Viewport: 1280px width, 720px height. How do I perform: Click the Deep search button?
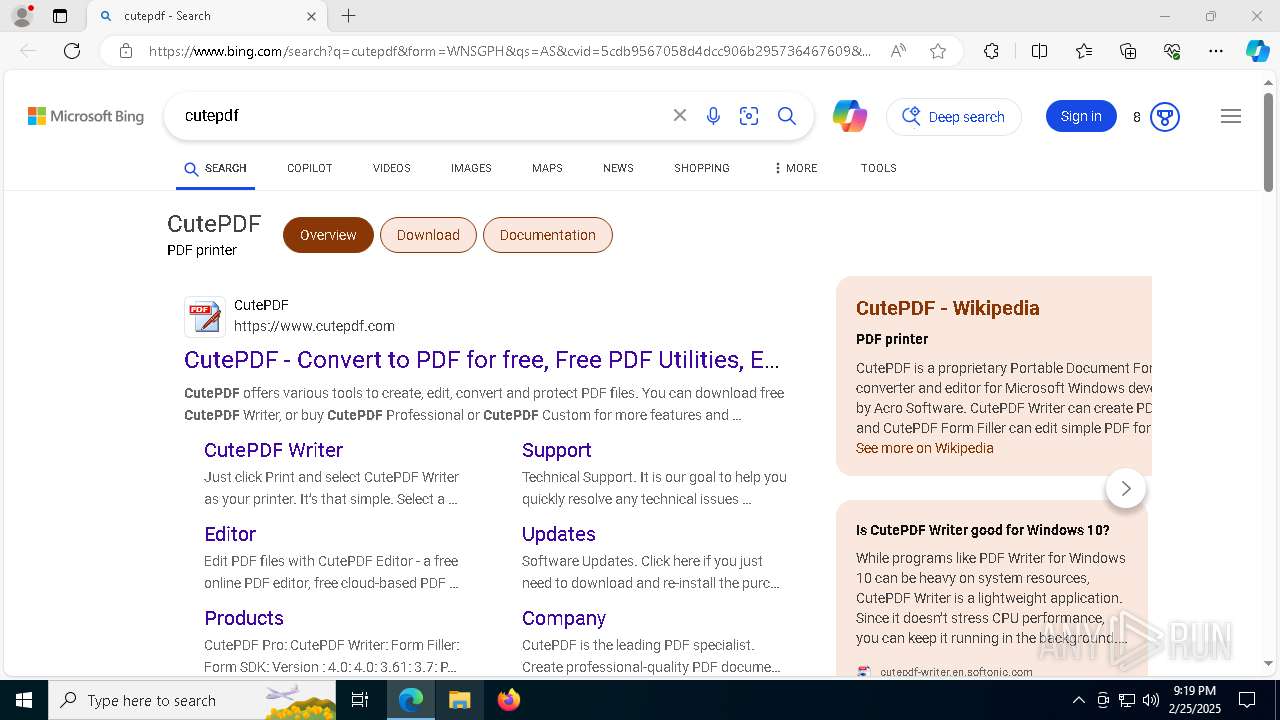point(954,117)
